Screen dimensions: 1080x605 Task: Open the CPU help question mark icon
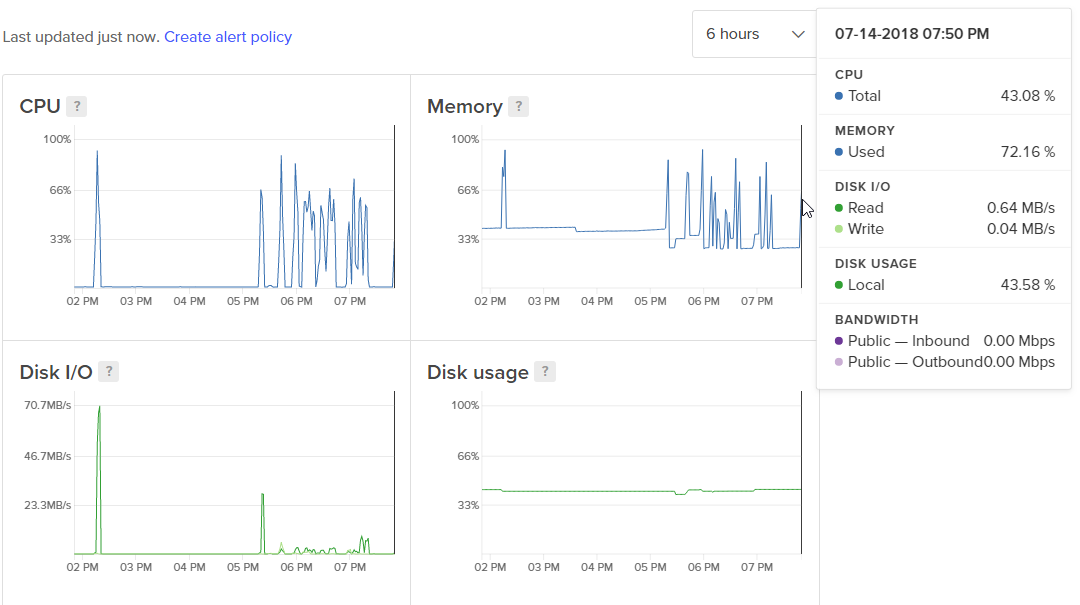[x=77, y=106]
